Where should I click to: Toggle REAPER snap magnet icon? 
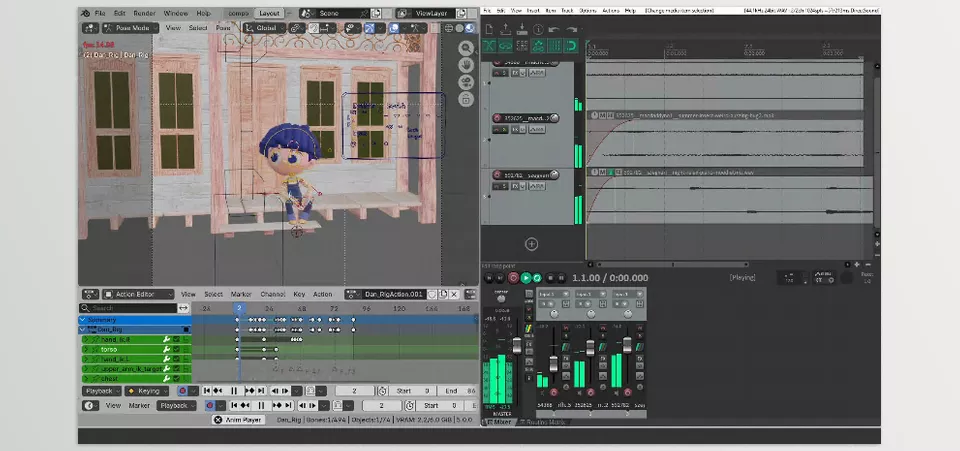[571, 46]
